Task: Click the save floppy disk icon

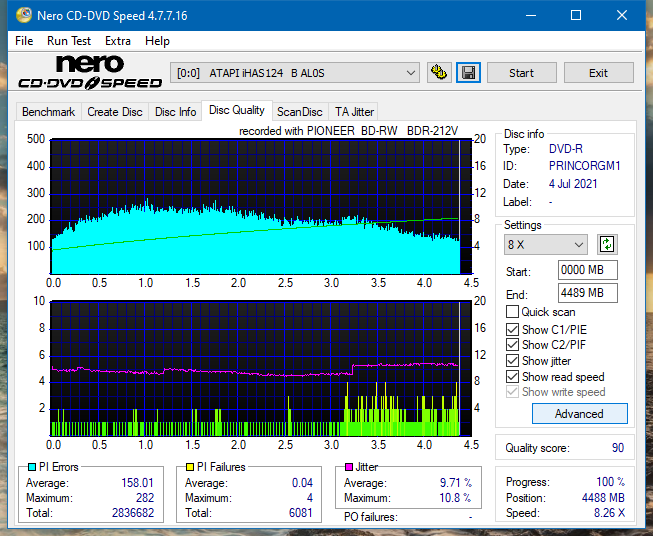Action: point(468,73)
